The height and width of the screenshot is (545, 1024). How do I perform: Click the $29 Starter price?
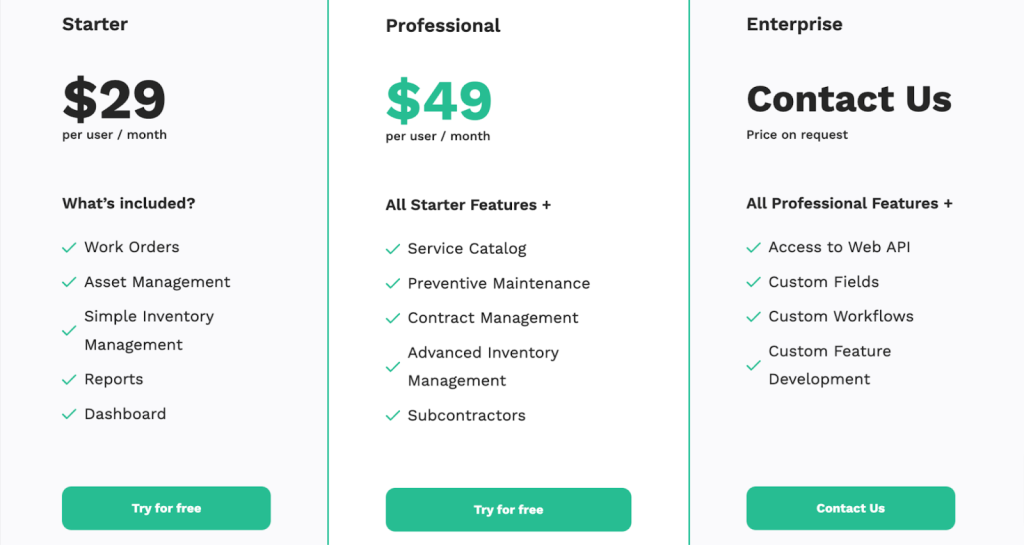114,99
